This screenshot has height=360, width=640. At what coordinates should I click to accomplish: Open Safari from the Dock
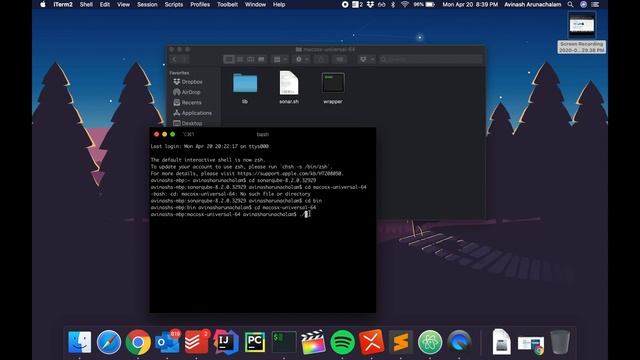[109, 342]
